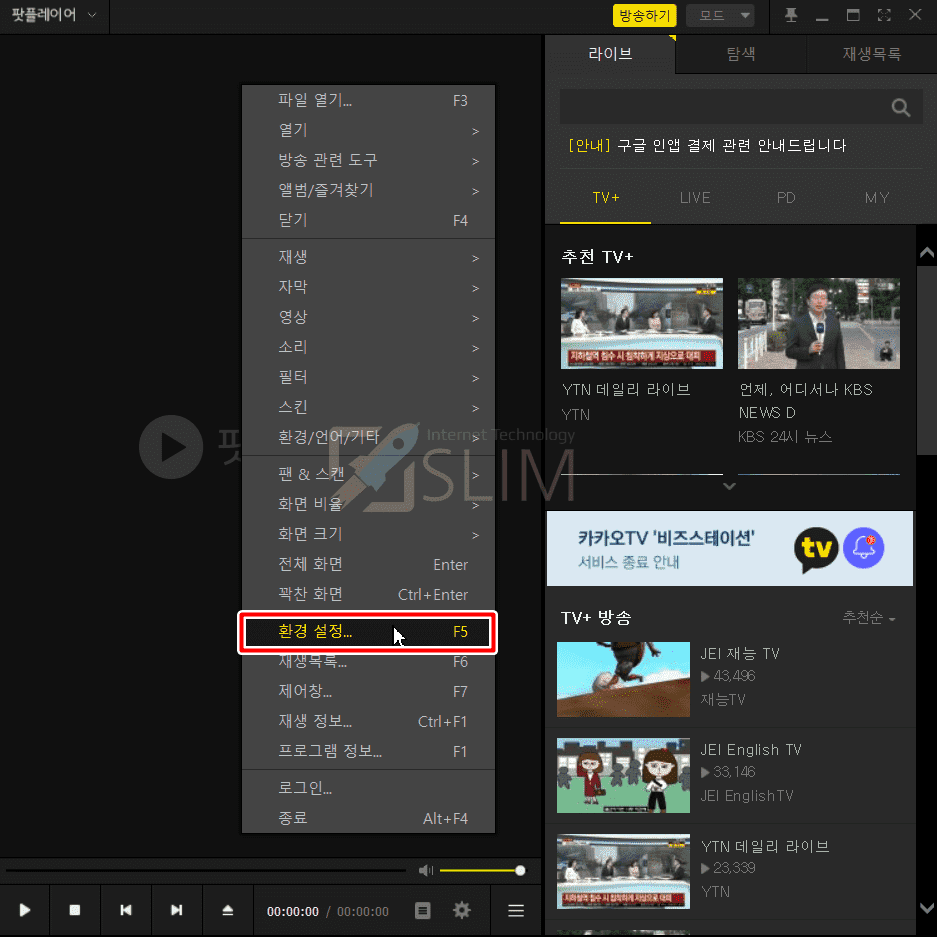Select 전체 화면 menu item
Screen dimensions: 937x937
pyautogui.click(x=369, y=564)
